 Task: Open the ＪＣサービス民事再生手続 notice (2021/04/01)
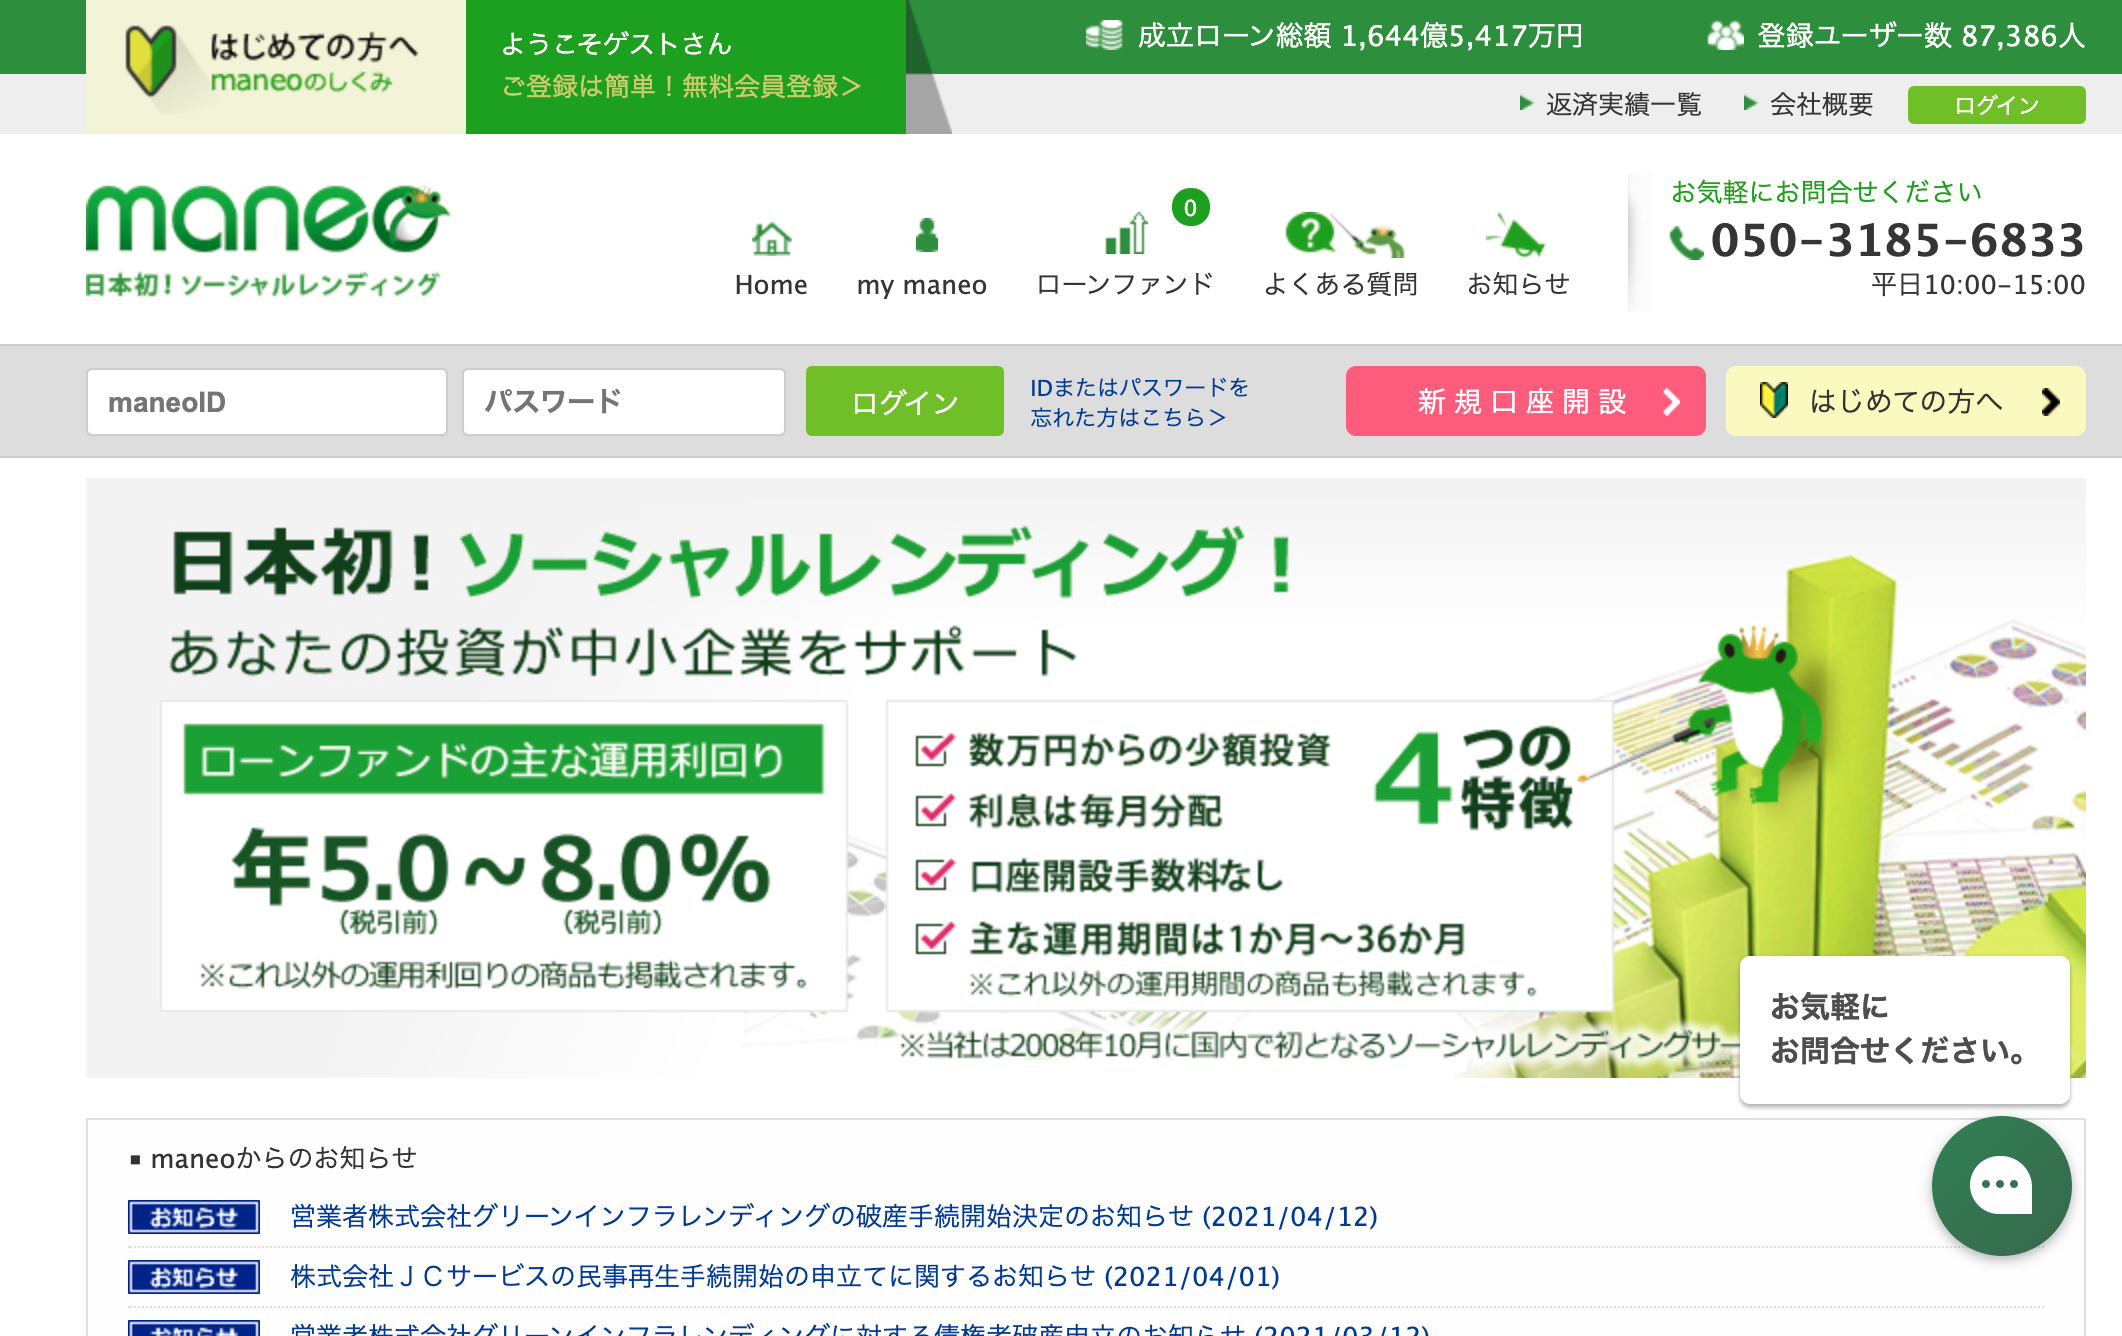(785, 1276)
